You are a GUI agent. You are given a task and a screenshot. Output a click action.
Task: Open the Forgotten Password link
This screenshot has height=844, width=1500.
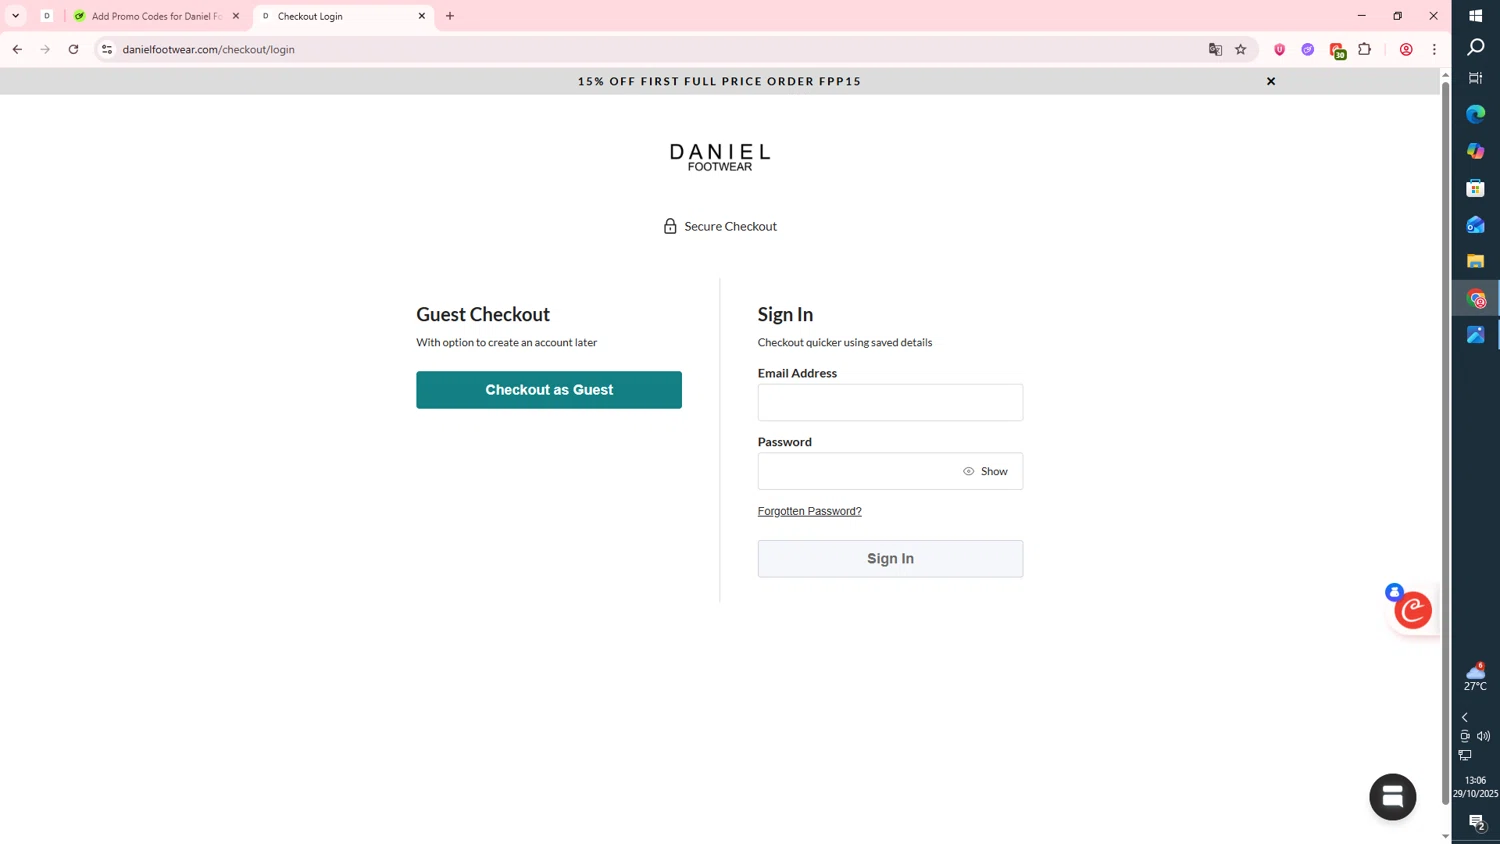[x=809, y=511]
